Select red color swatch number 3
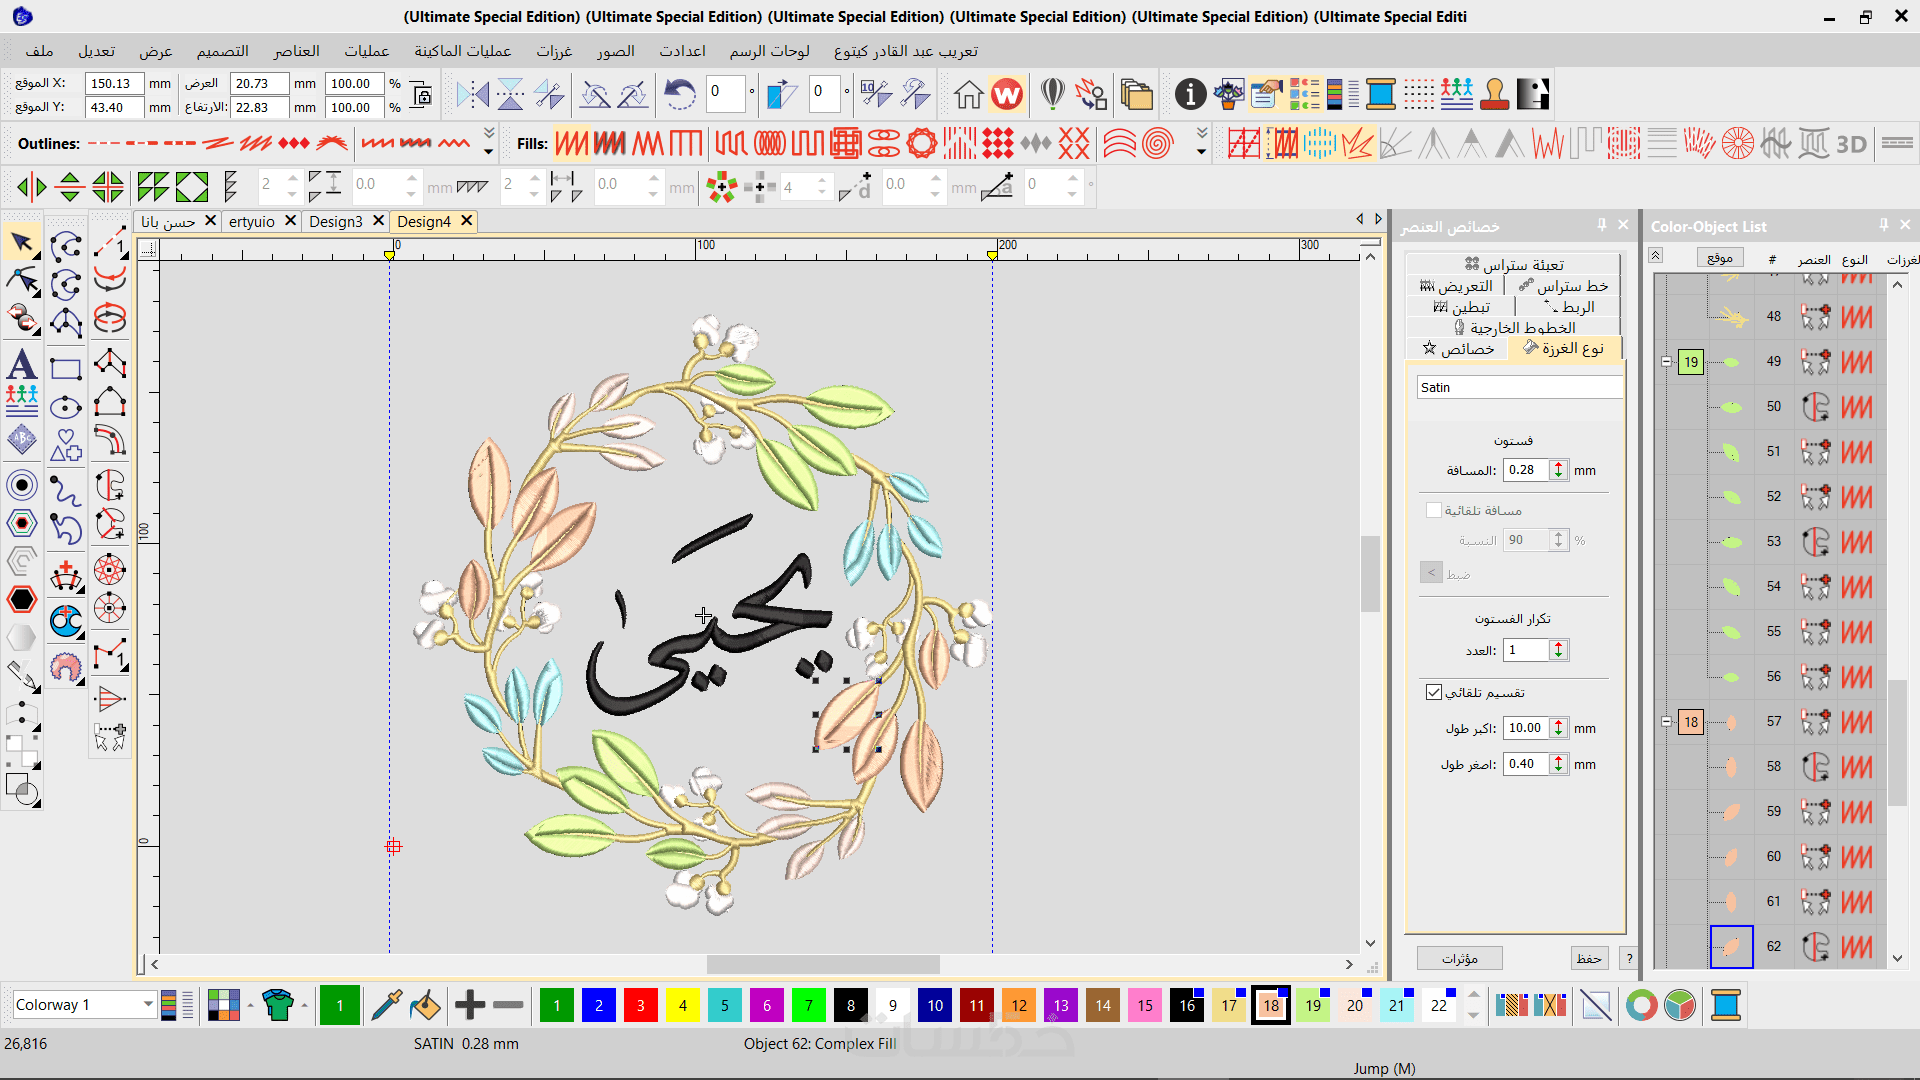The width and height of the screenshot is (1920, 1080). (640, 1005)
